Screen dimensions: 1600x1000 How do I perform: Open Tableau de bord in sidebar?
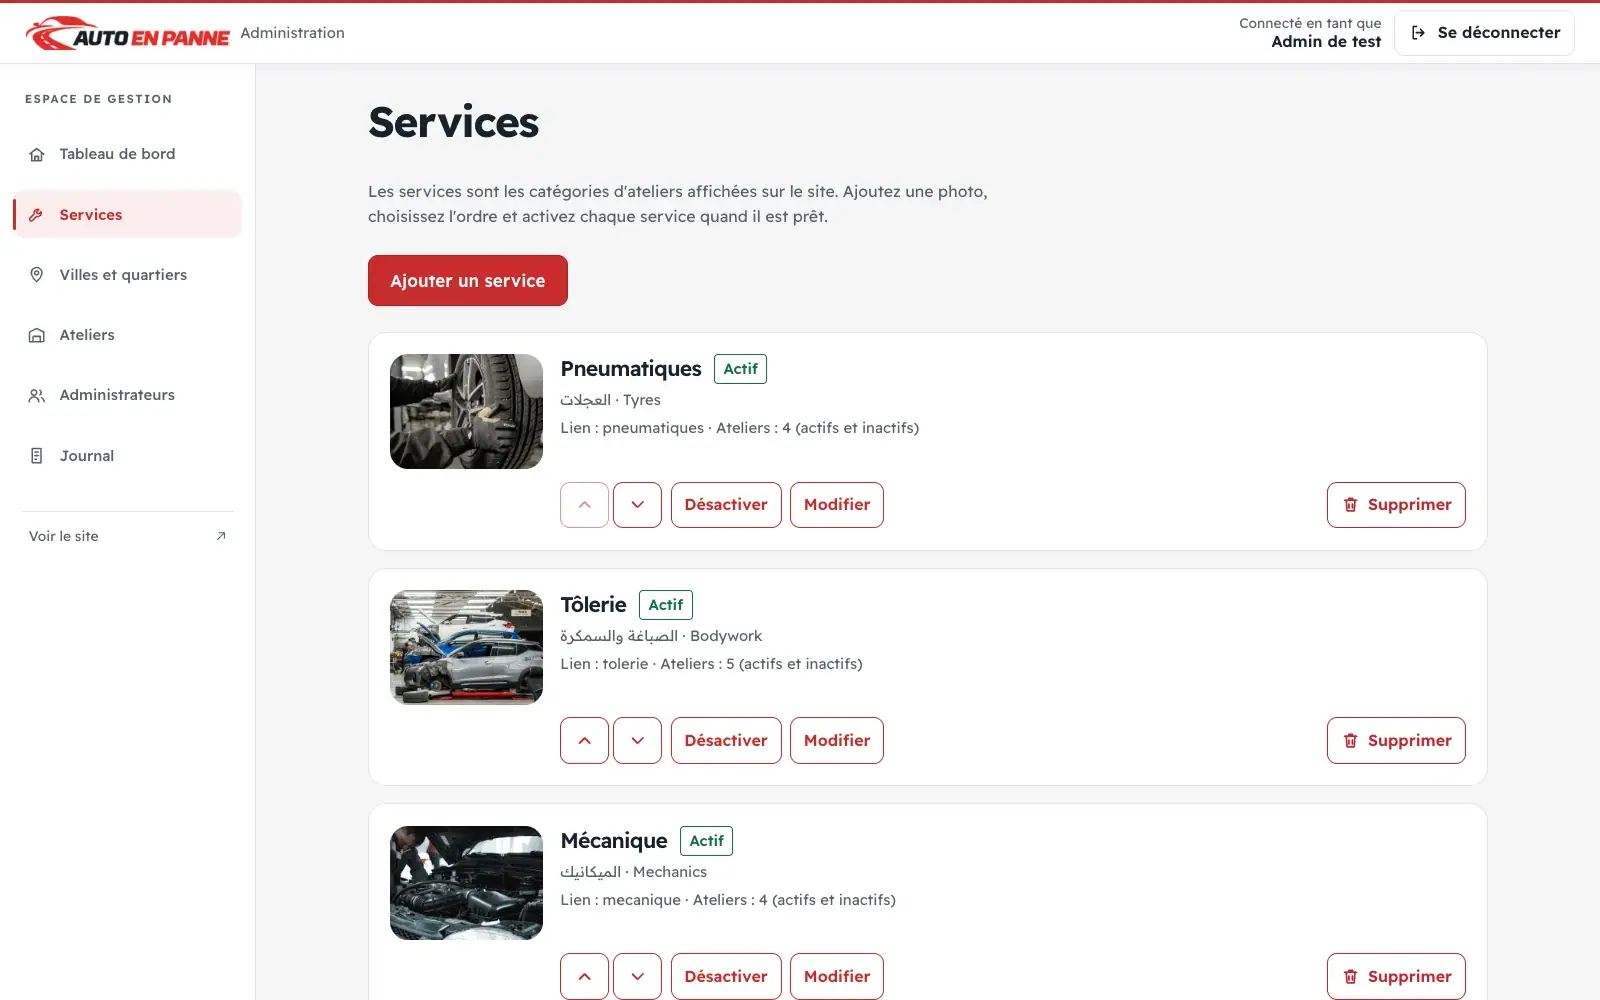[128, 154]
